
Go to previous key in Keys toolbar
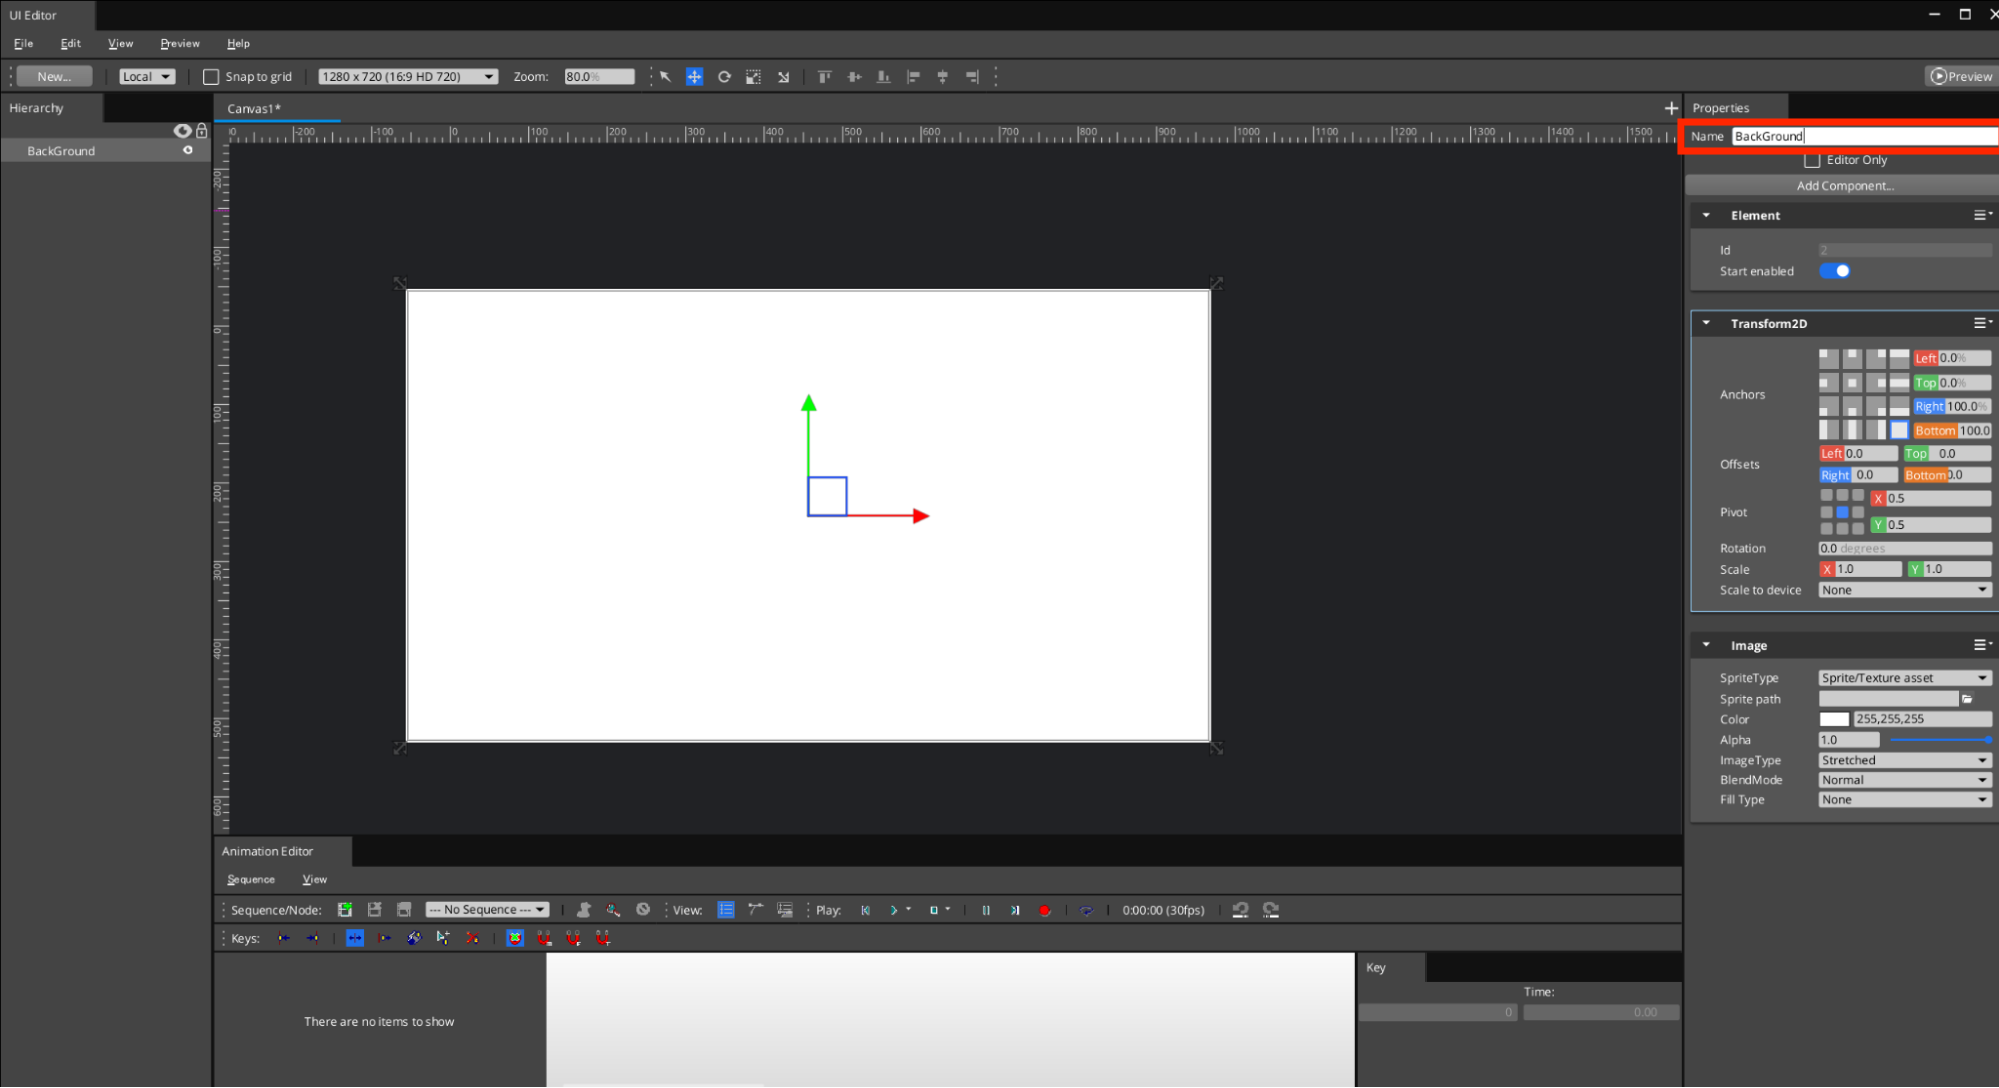tap(284, 937)
